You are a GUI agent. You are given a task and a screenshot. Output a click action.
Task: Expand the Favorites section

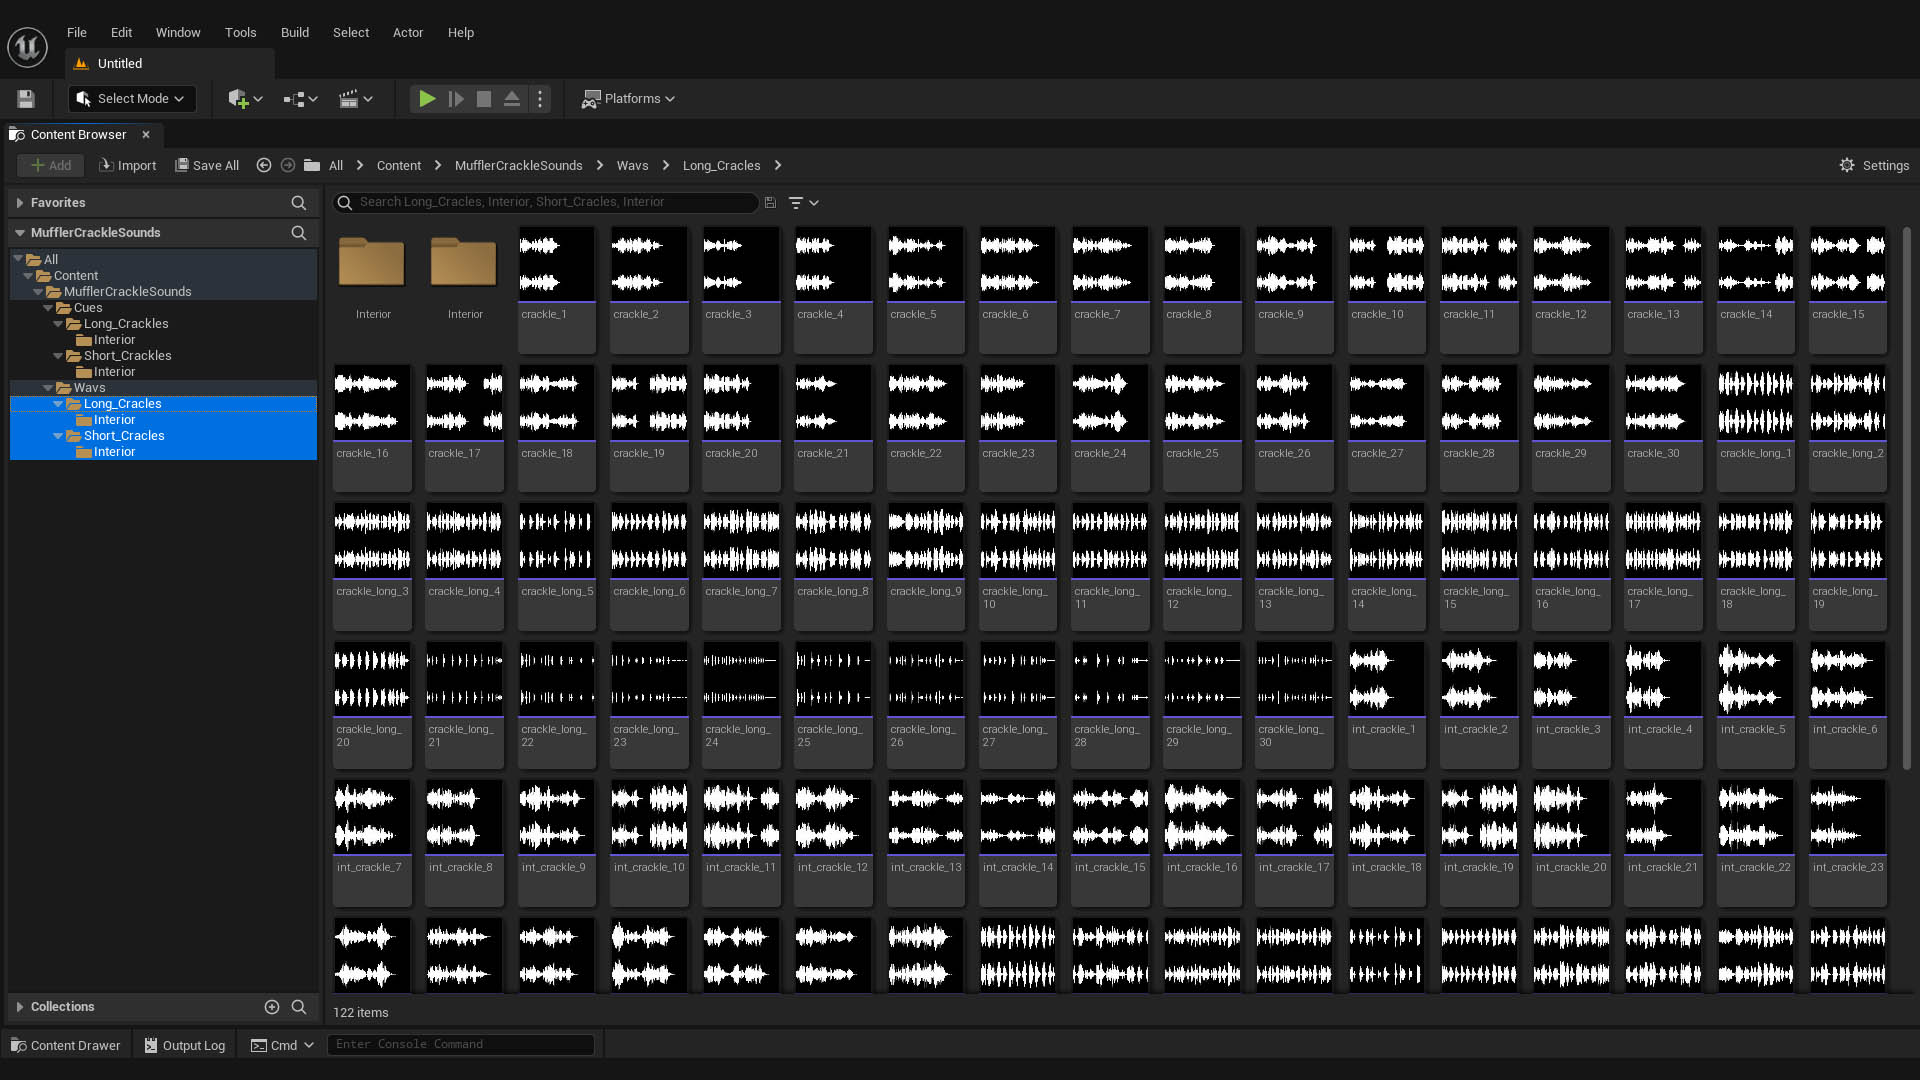(20, 203)
